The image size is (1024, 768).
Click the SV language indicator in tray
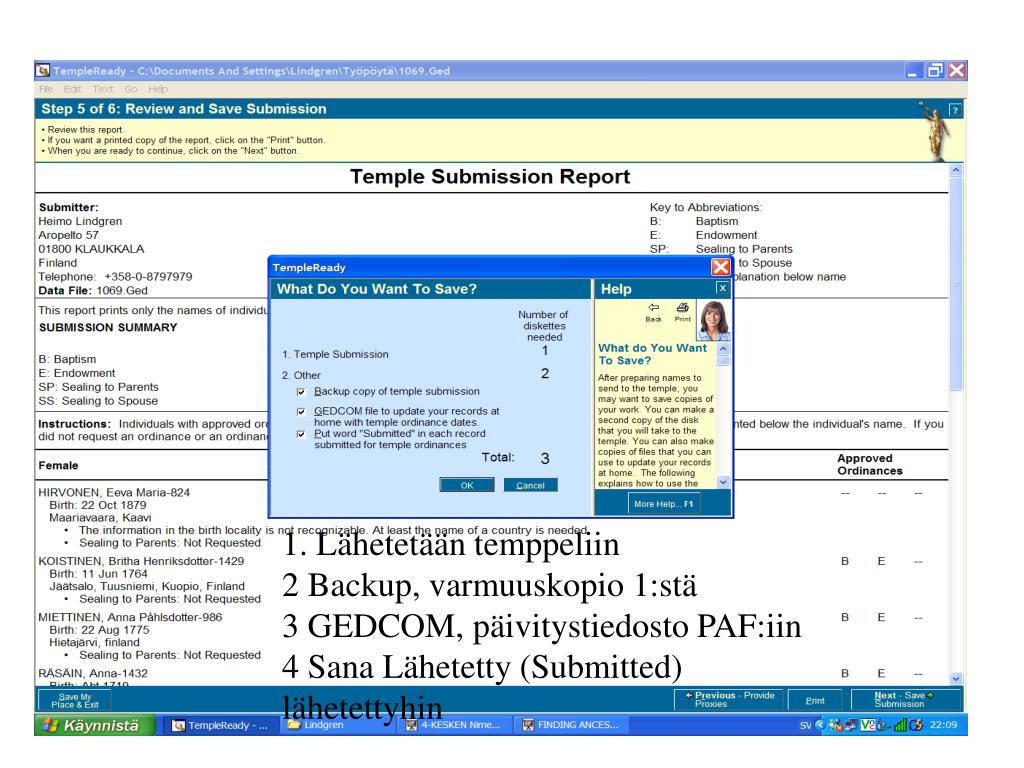click(805, 725)
